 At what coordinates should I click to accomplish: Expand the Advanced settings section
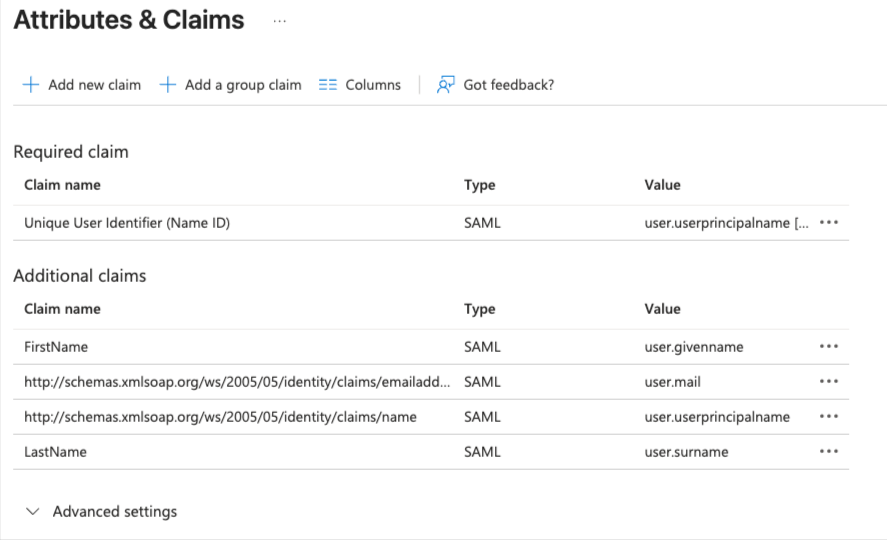(34, 512)
